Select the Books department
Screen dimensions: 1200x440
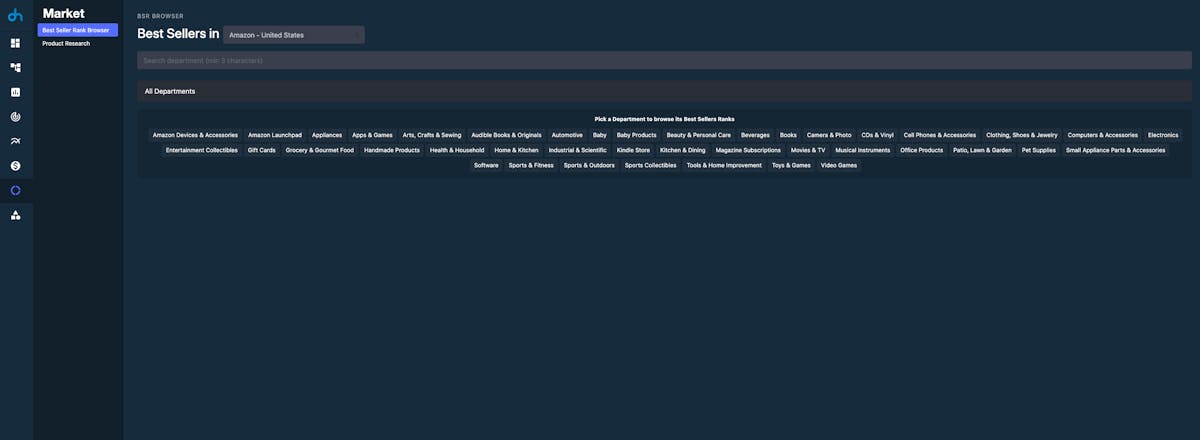click(x=789, y=135)
